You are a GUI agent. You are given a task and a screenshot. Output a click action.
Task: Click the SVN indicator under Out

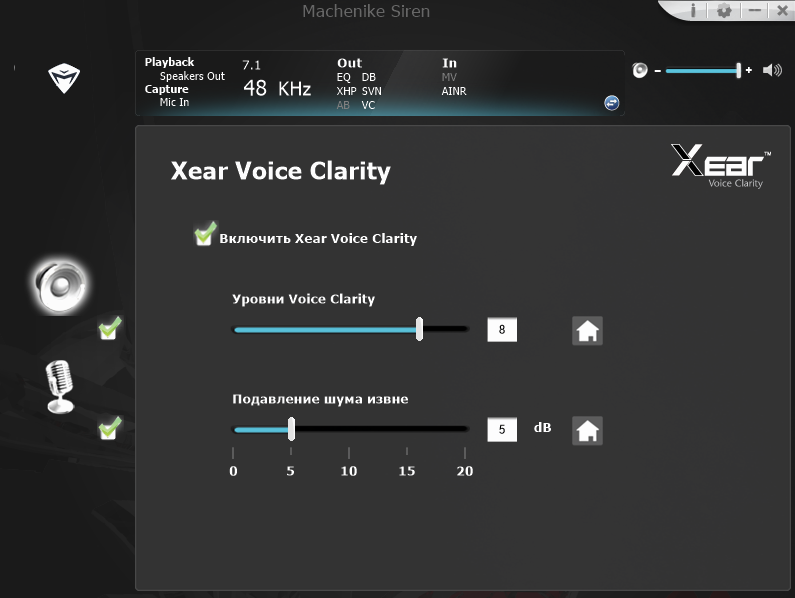tap(372, 91)
